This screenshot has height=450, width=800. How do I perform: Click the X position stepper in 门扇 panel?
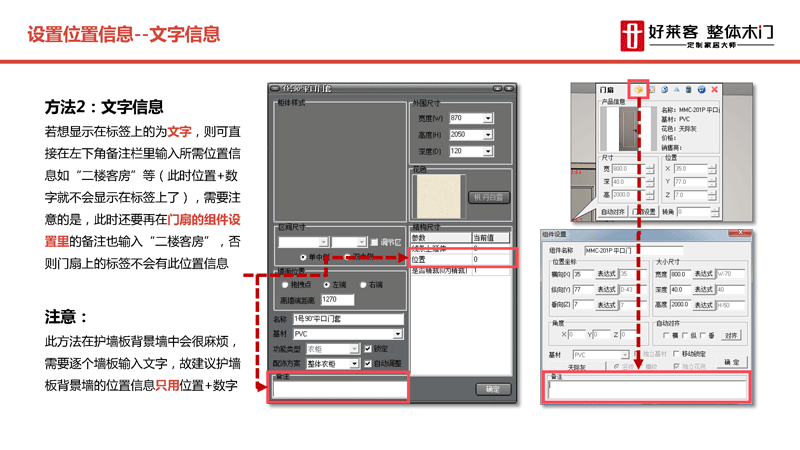click(x=712, y=169)
